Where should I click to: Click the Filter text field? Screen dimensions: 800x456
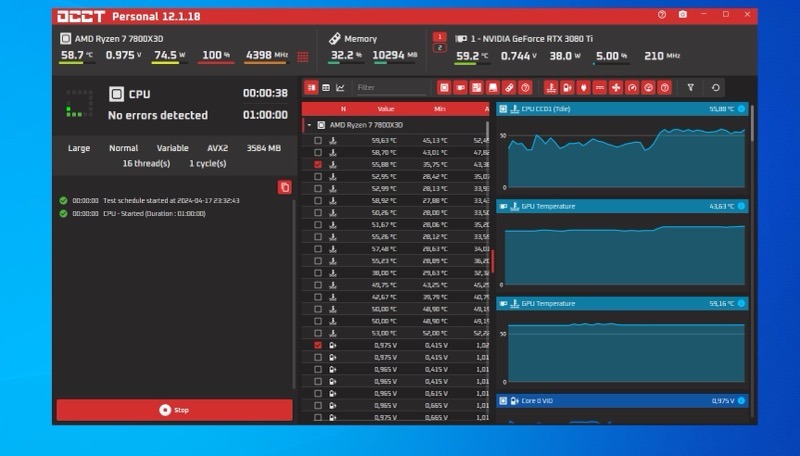pos(390,88)
